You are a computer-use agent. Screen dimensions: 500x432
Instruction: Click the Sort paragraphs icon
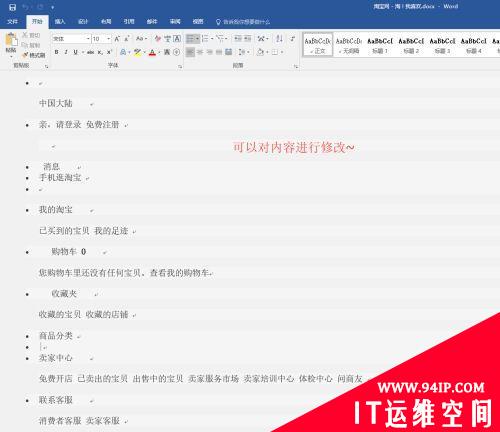pos(279,39)
